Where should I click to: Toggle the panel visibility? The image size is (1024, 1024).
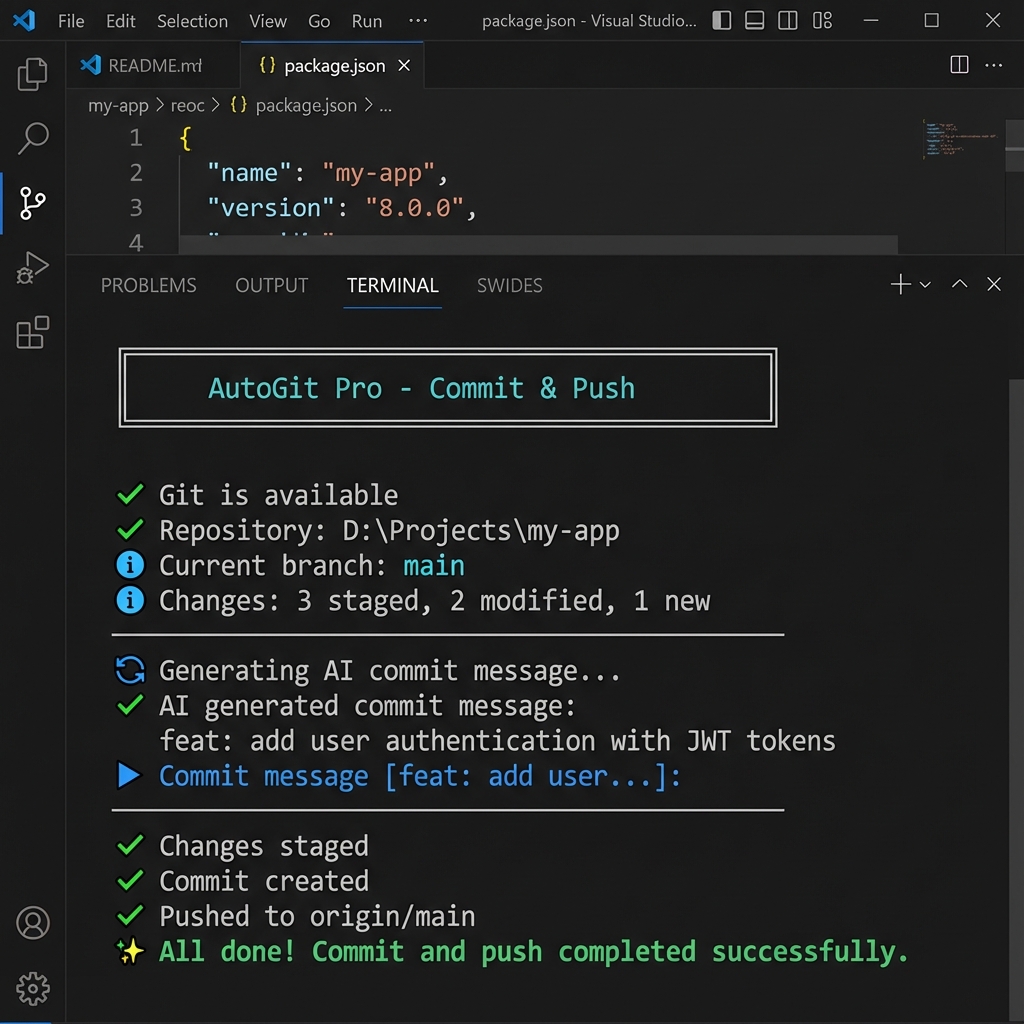(x=754, y=20)
